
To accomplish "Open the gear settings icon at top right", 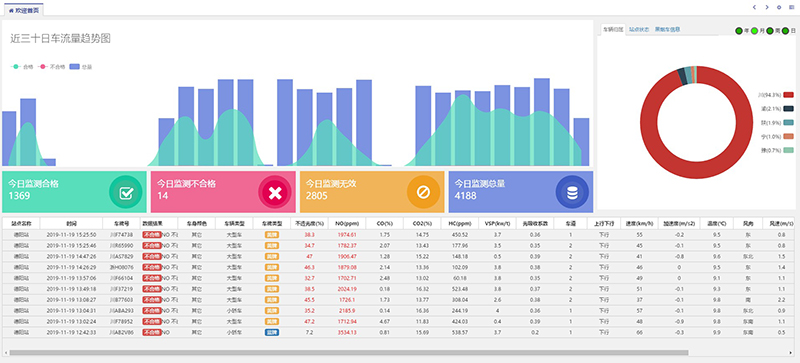I will (x=779, y=7).
